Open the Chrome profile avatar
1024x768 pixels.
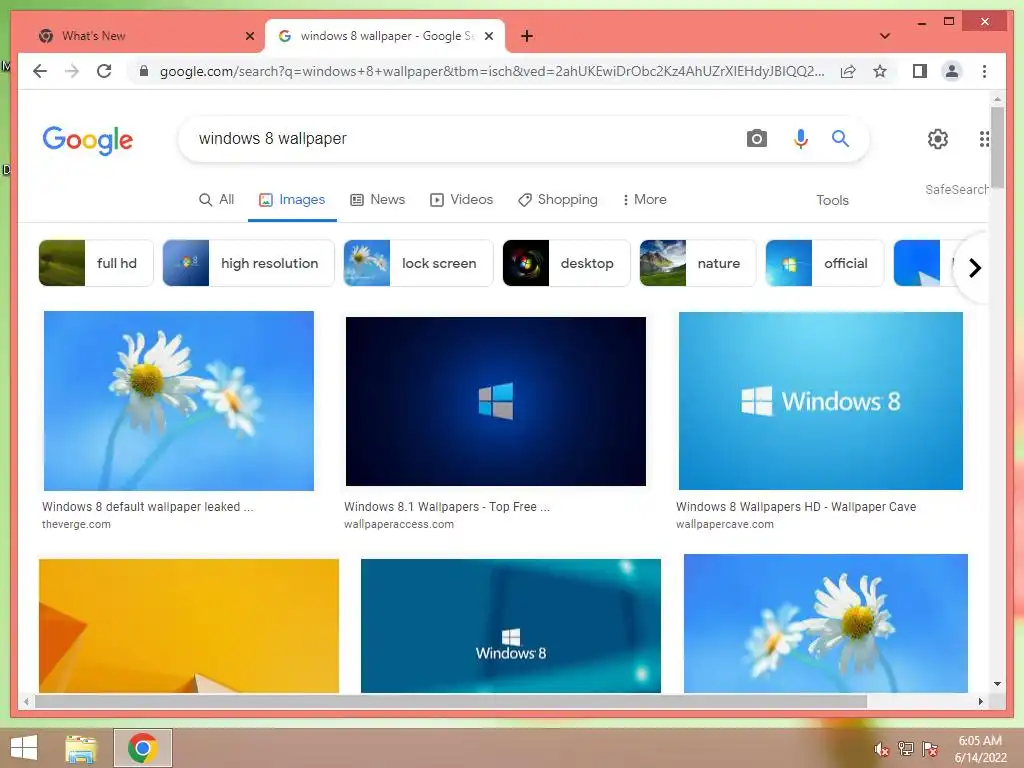point(952,71)
